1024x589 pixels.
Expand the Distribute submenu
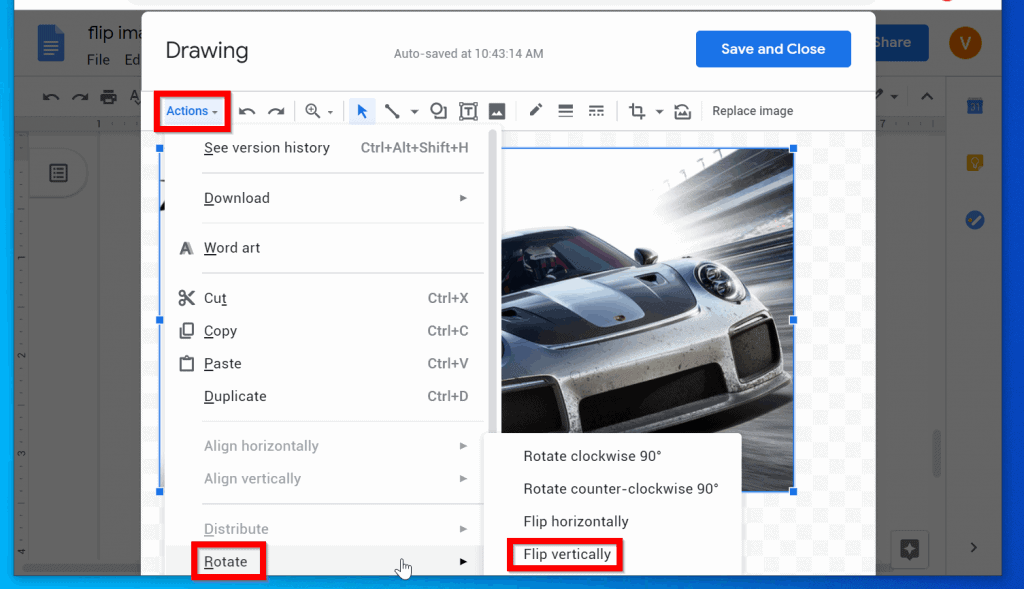327,529
